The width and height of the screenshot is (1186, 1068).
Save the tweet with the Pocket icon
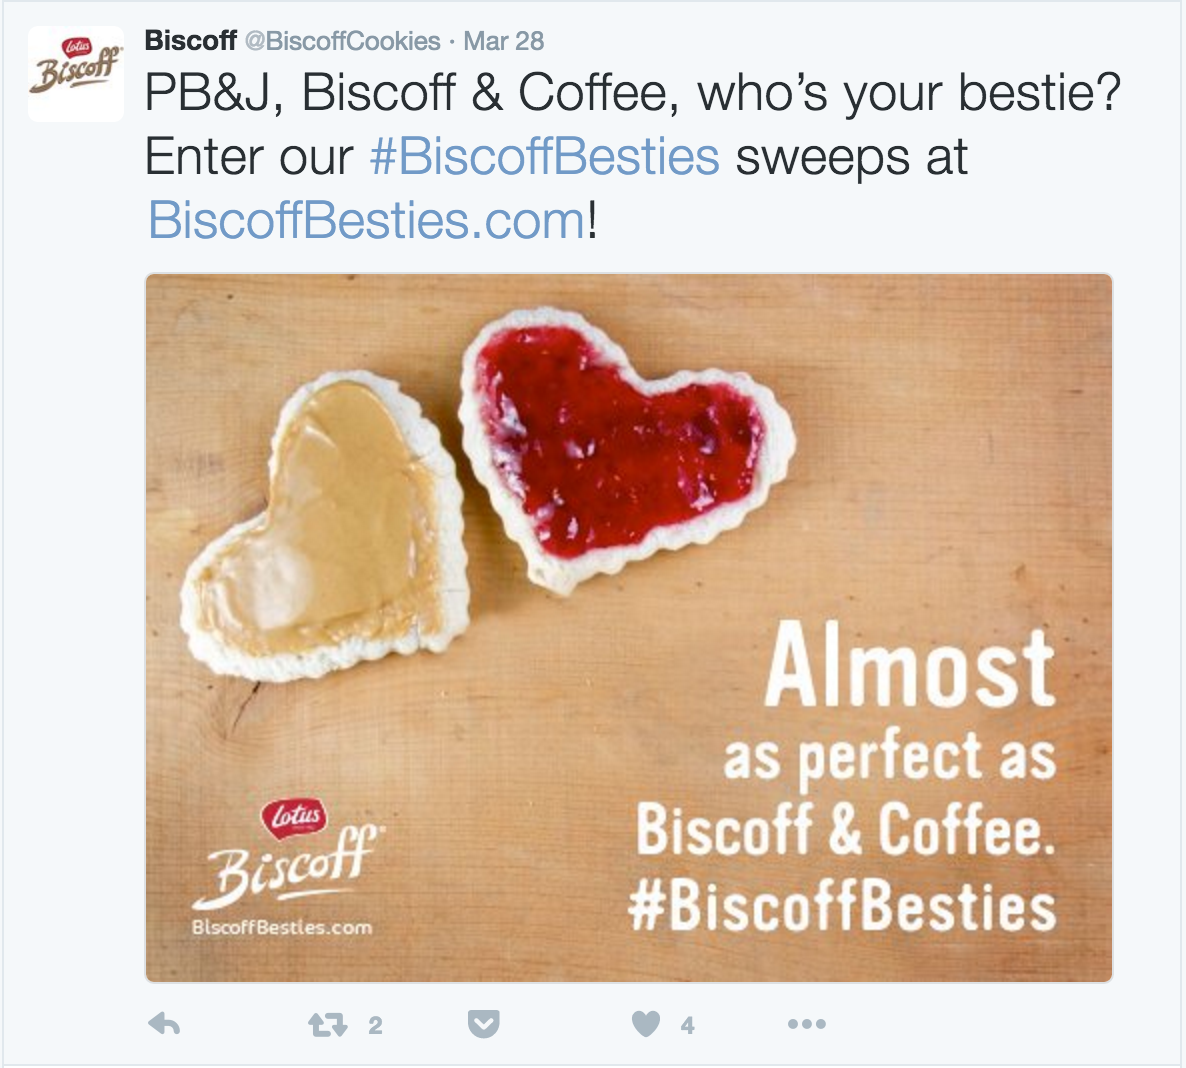484,1024
